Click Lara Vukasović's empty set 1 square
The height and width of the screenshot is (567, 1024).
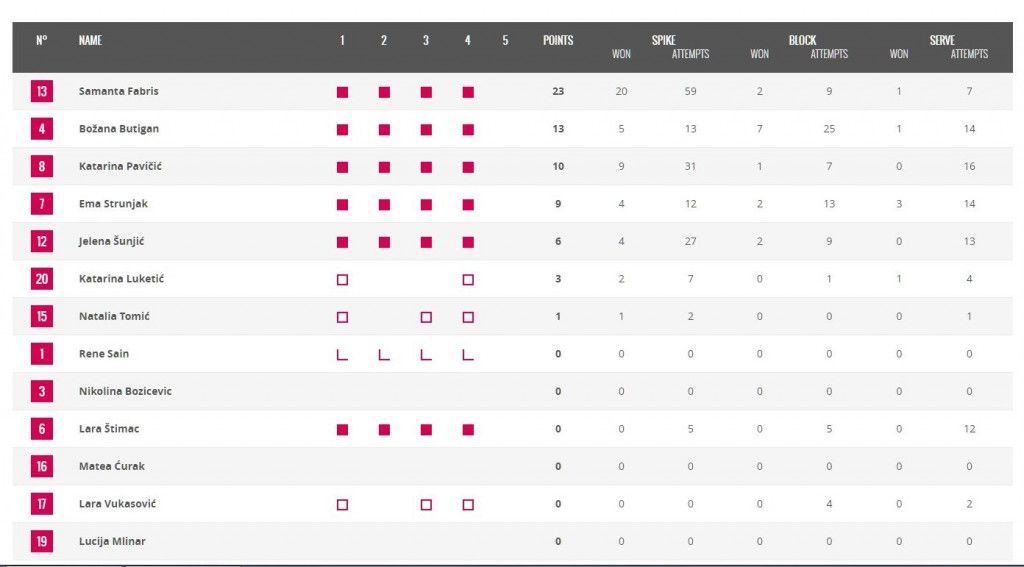(x=342, y=505)
